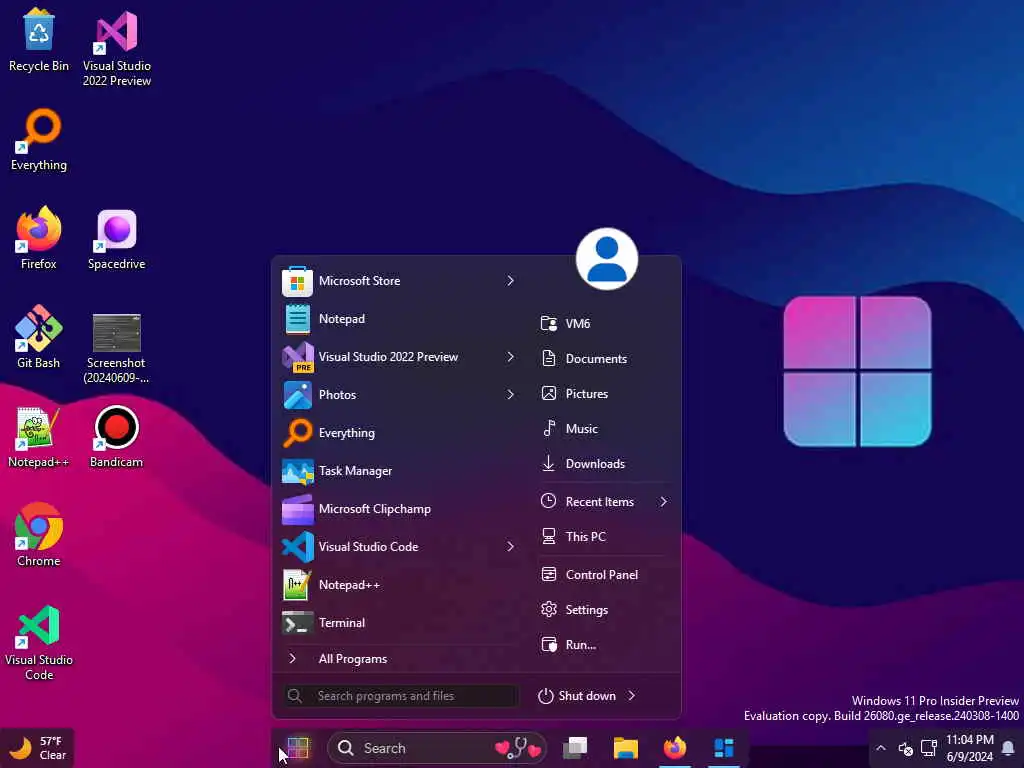Click the Shut down button
The width and height of the screenshot is (1024, 768).
(x=577, y=696)
